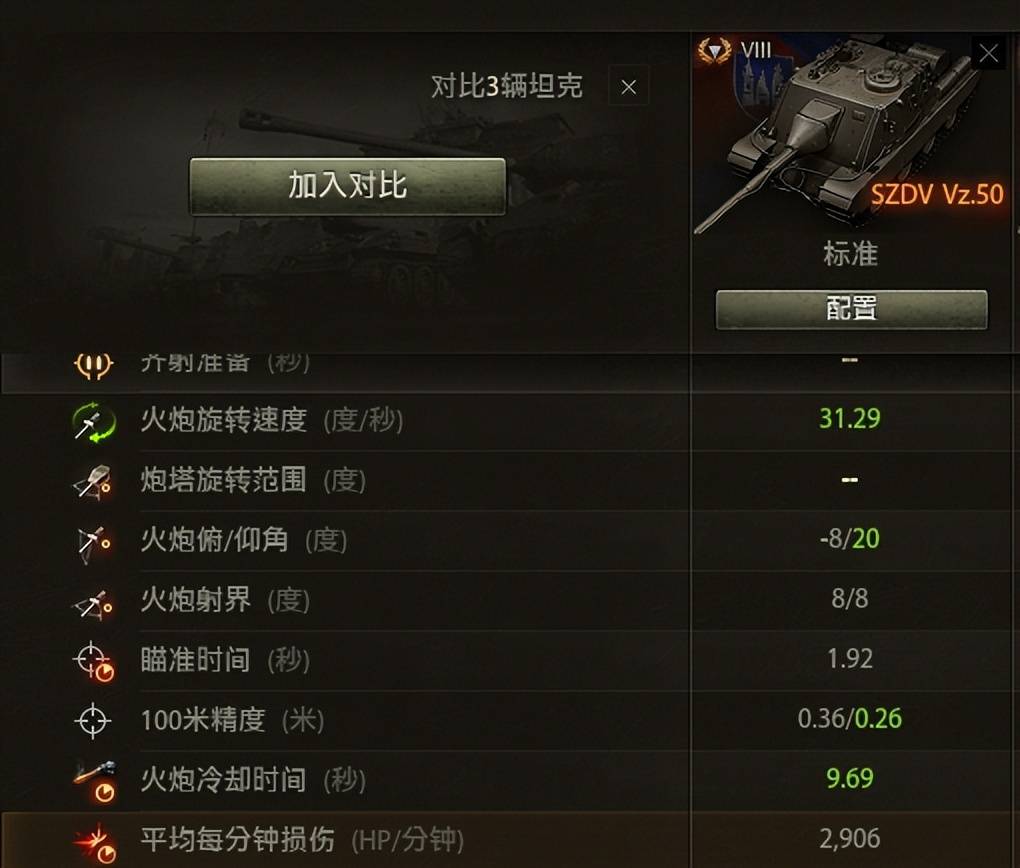
Task: Select the 平均每分钟损伤 highlighted row
Action: [510, 840]
